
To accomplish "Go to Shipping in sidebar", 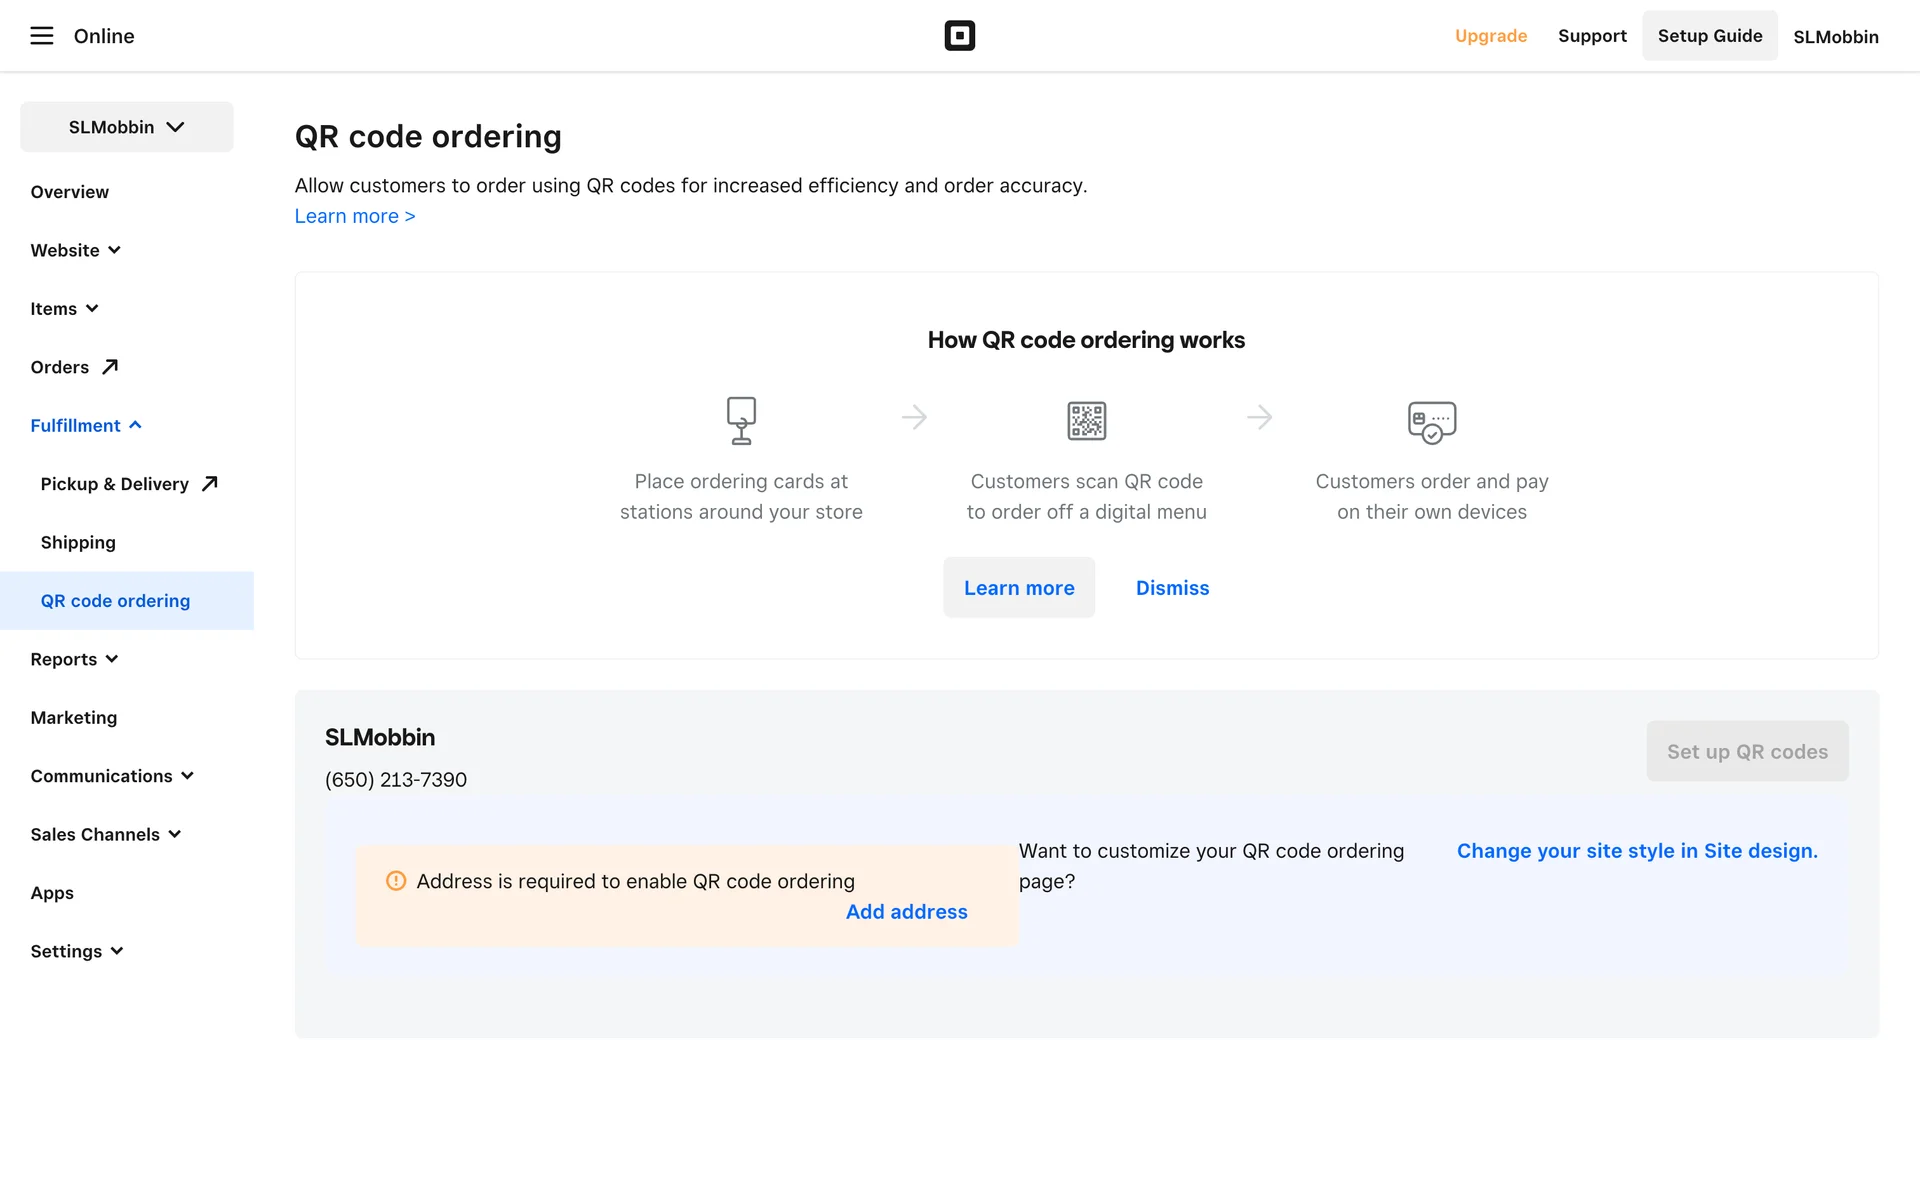I will (x=78, y=542).
